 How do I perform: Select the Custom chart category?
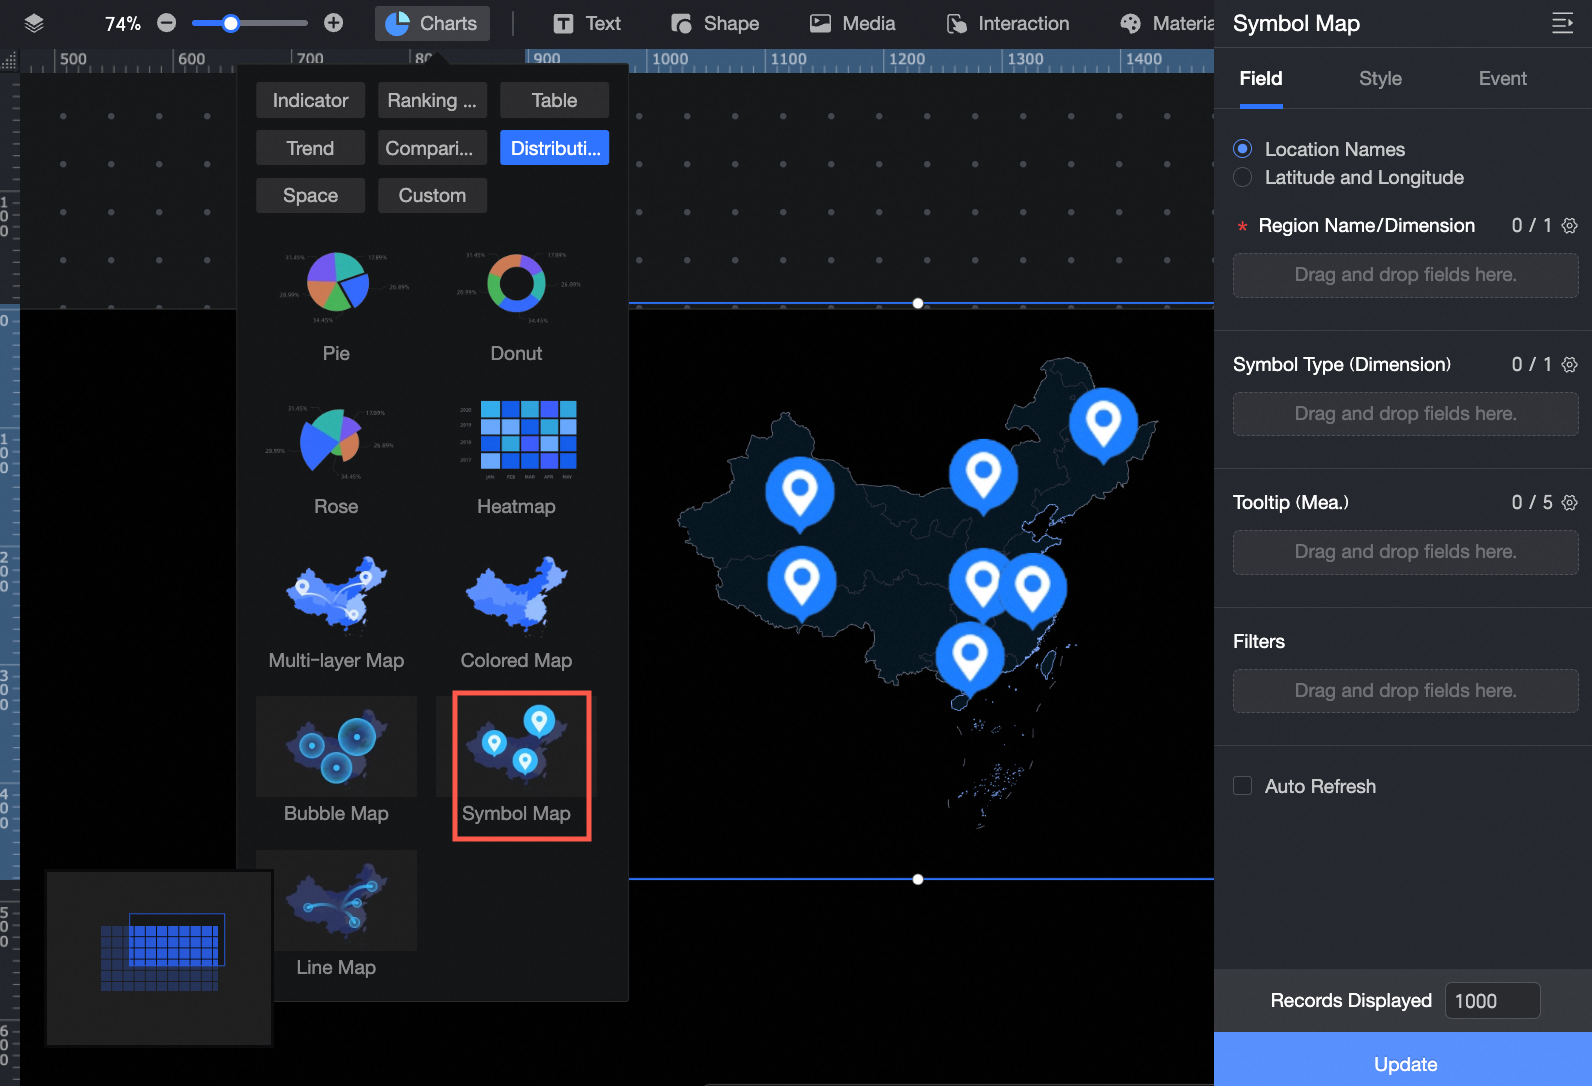(x=432, y=195)
